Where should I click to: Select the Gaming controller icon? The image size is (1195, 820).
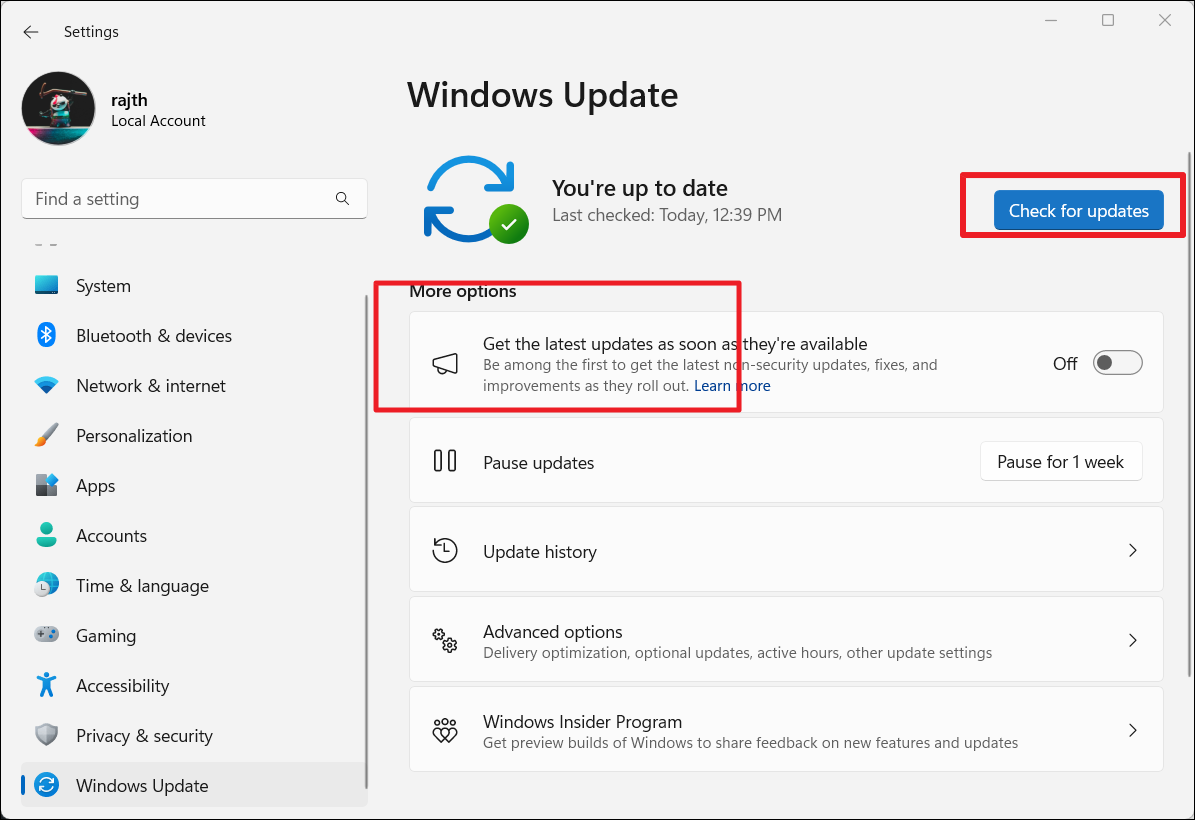[x=46, y=635]
